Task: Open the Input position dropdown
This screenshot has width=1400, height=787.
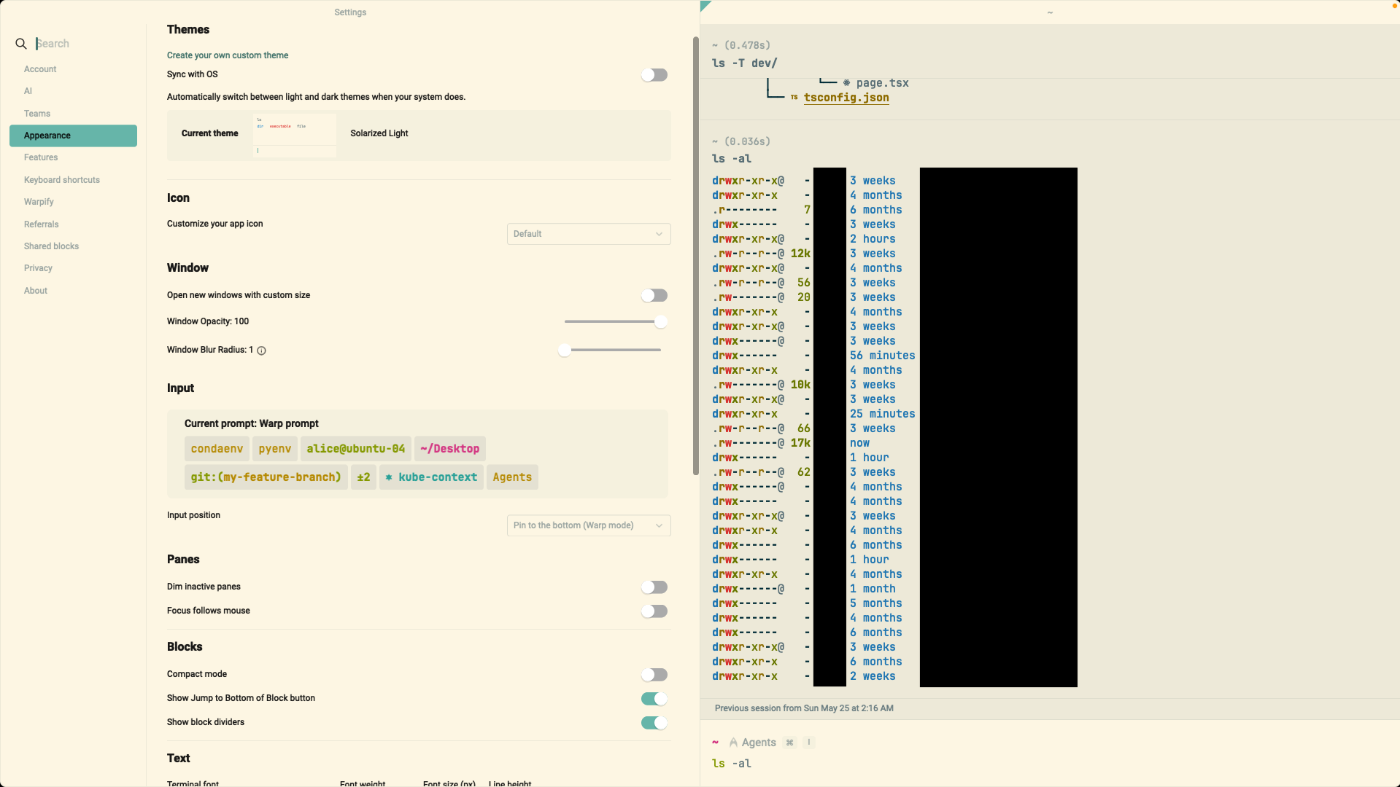Action: (589, 526)
